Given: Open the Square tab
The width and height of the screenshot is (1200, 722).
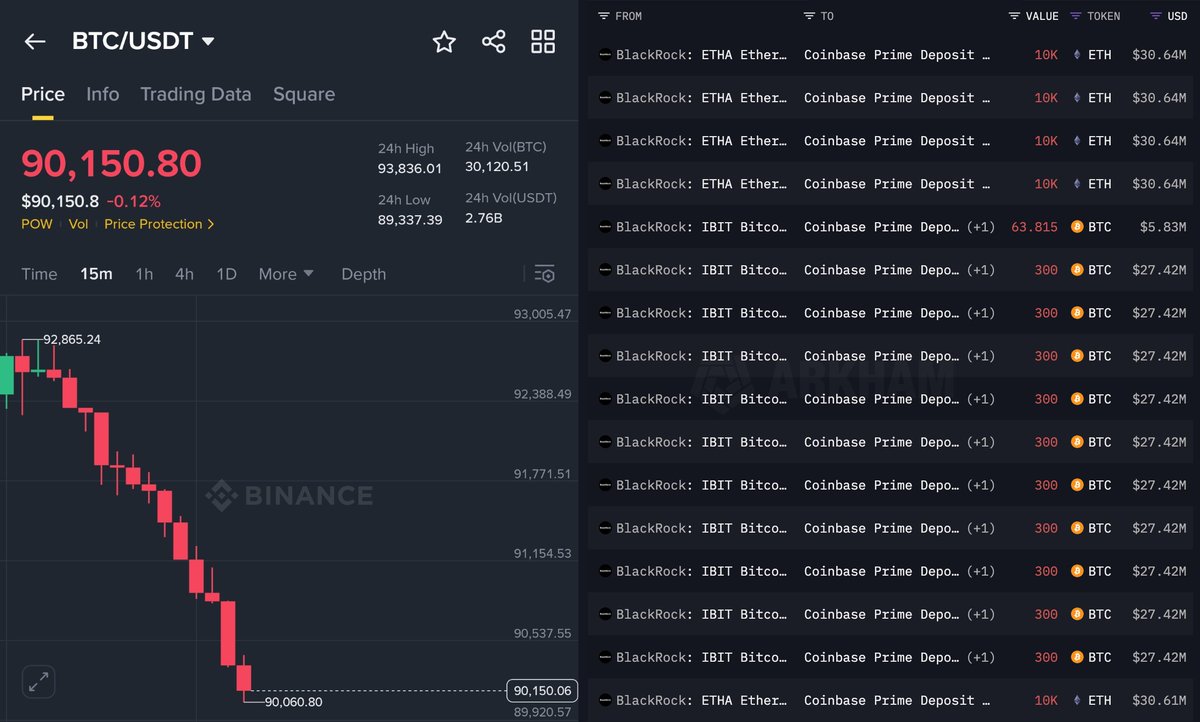Looking at the screenshot, I should pos(304,94).
